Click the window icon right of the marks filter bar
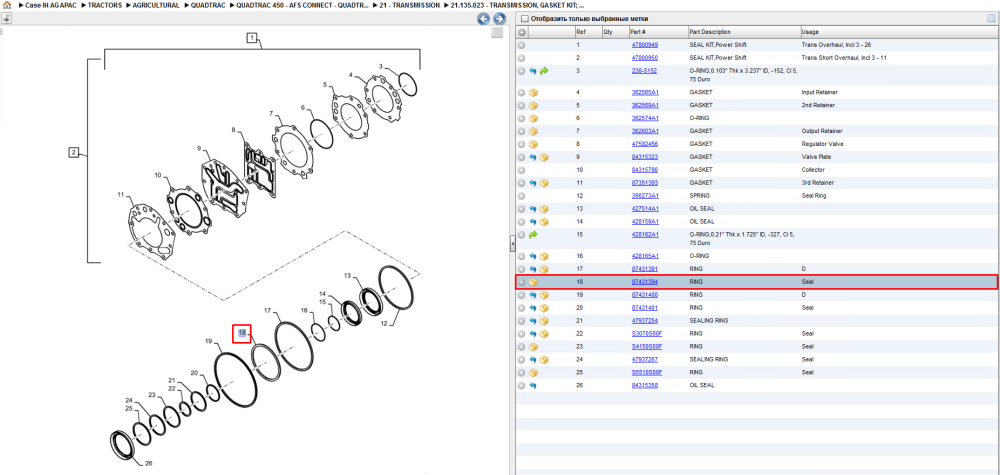 (991, 18)
